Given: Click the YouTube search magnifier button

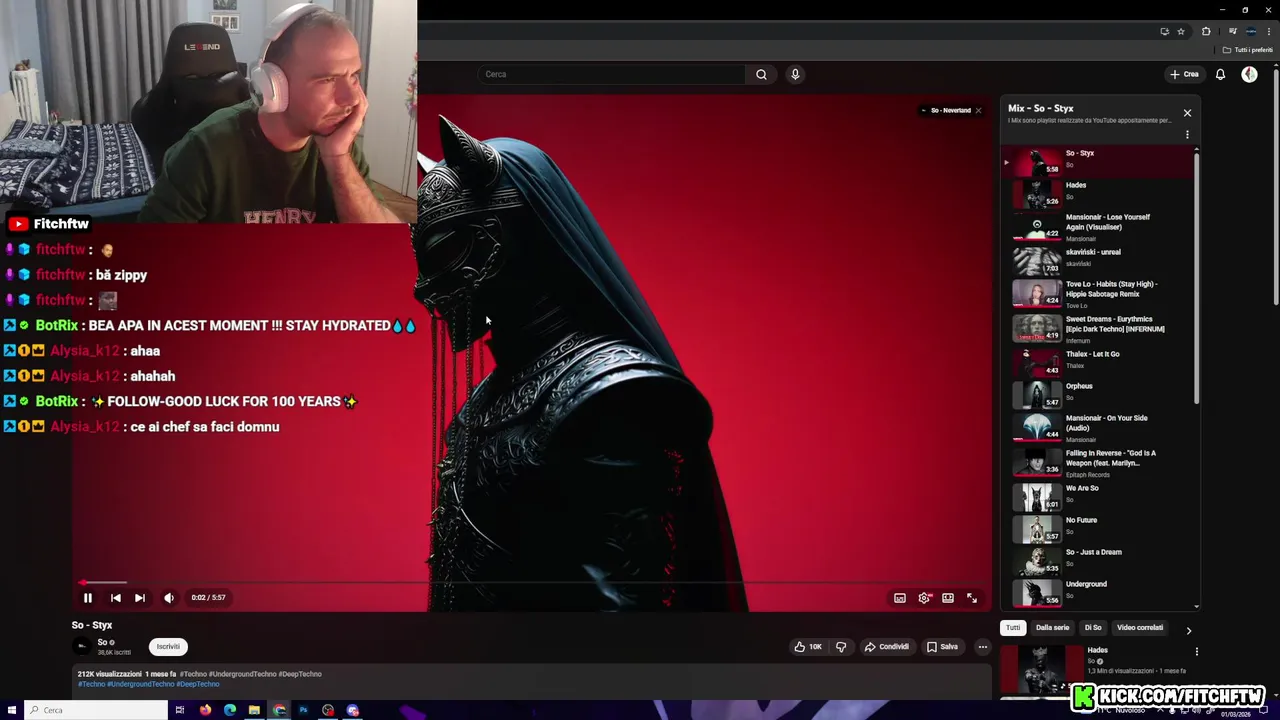Looking at the screenshot, I should [x=761, y=74].
